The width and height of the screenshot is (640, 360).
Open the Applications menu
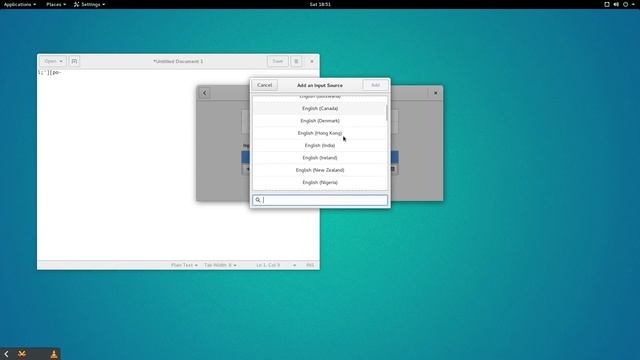click(x=20, y=4)
